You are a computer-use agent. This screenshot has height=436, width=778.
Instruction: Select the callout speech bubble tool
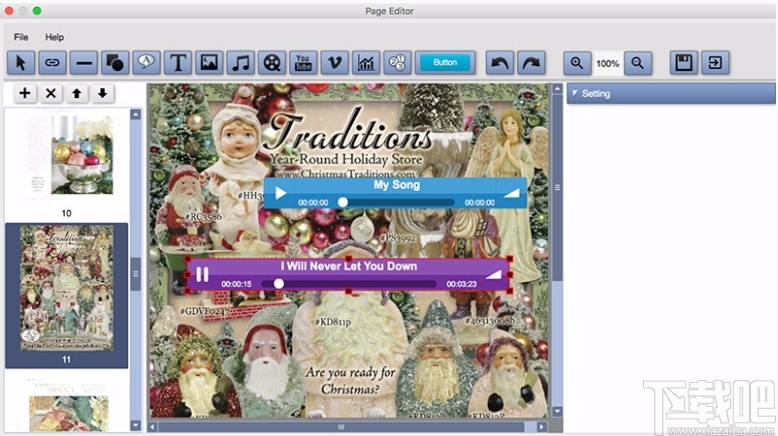[x=146, y=63]
